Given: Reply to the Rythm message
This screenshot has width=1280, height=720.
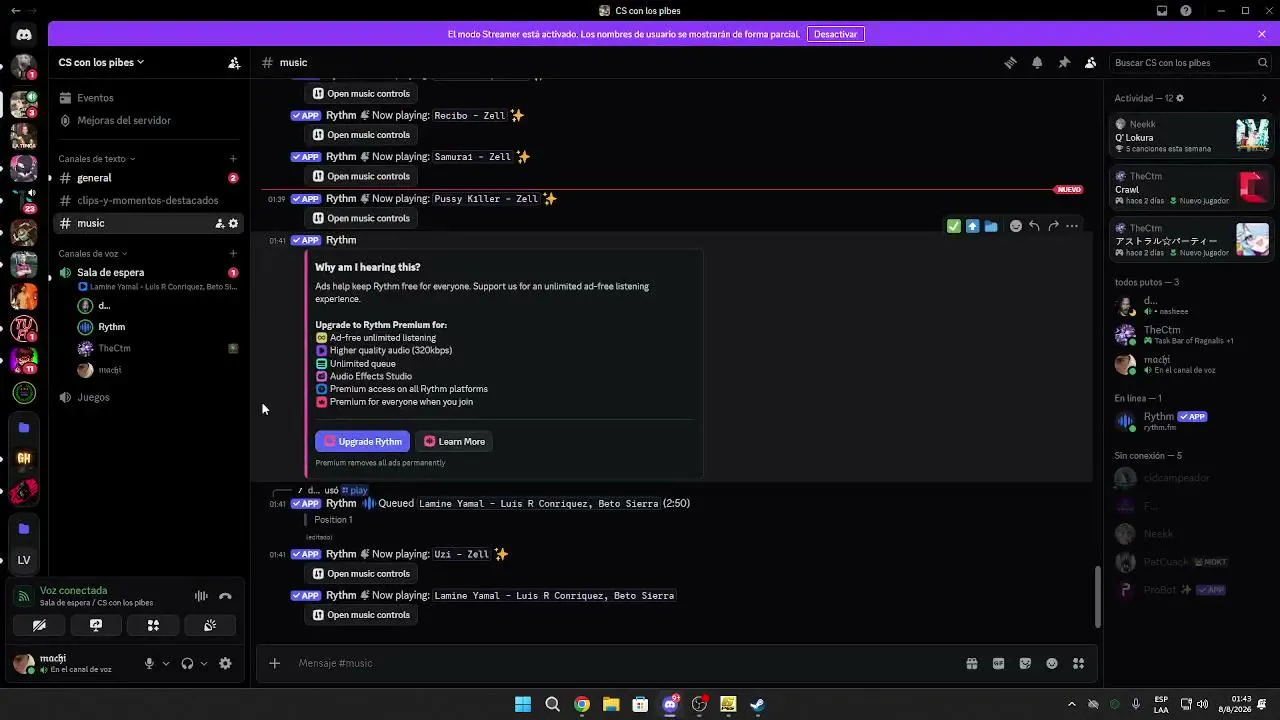Looking at the screenshot, I should point(1034,226).
